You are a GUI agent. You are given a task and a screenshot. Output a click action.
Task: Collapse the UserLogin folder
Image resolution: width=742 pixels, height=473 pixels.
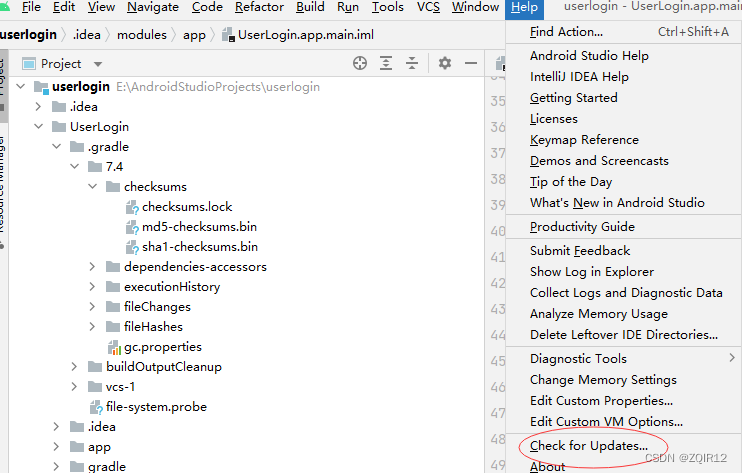39,126
